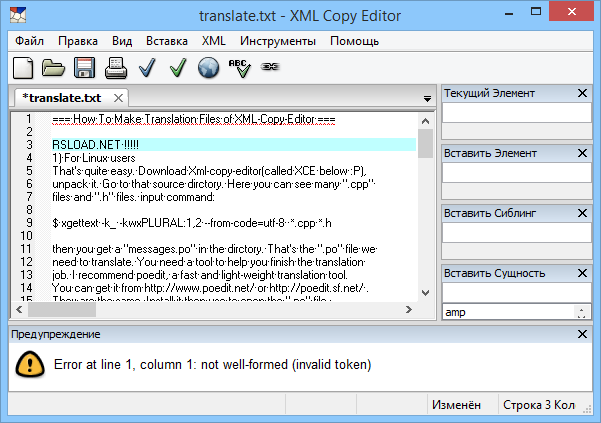601x423 pixels.
Task: Click line 3 text RSLOAD.NET !!!!!
Action: tap(95, 145)
